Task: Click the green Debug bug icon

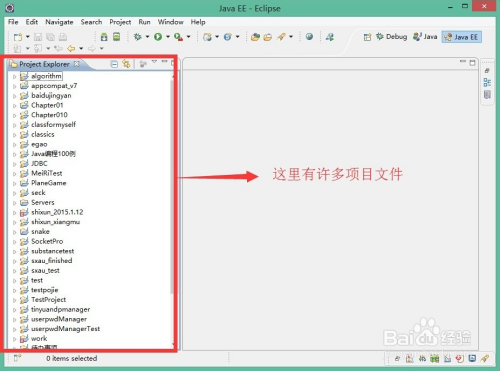Action: coord(137,37)
